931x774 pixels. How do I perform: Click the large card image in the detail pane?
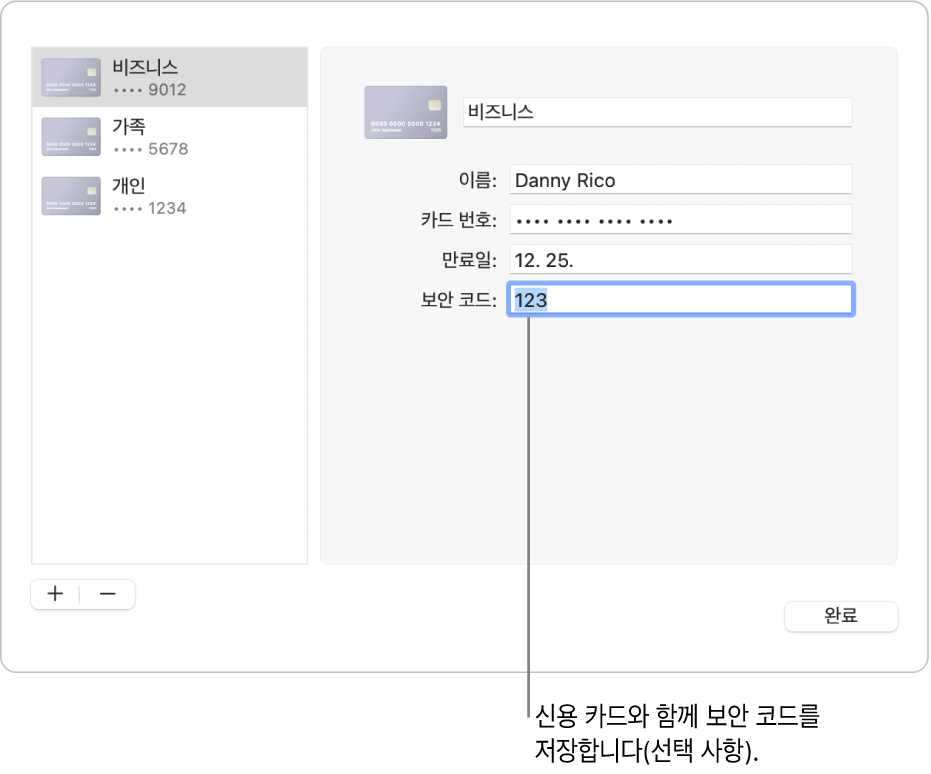[405, 111]
